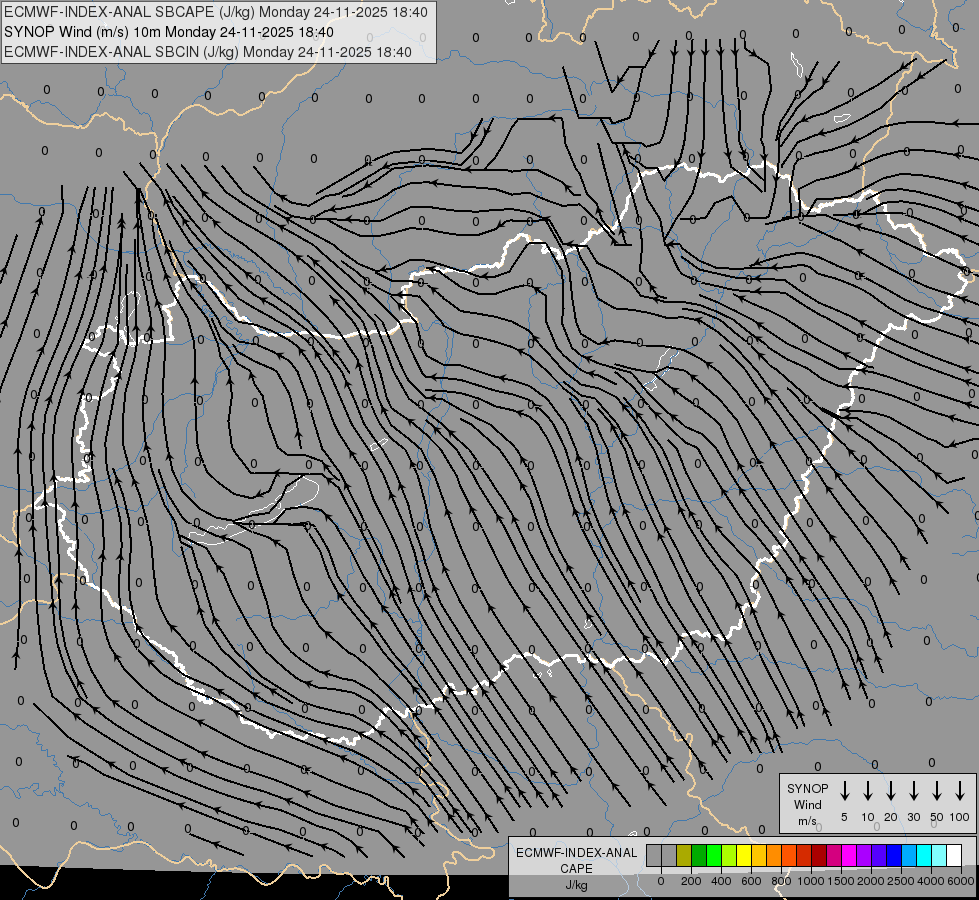Click the ECMWF-INDEX-ANAL CAPE legend label

(x=576, y=868)
